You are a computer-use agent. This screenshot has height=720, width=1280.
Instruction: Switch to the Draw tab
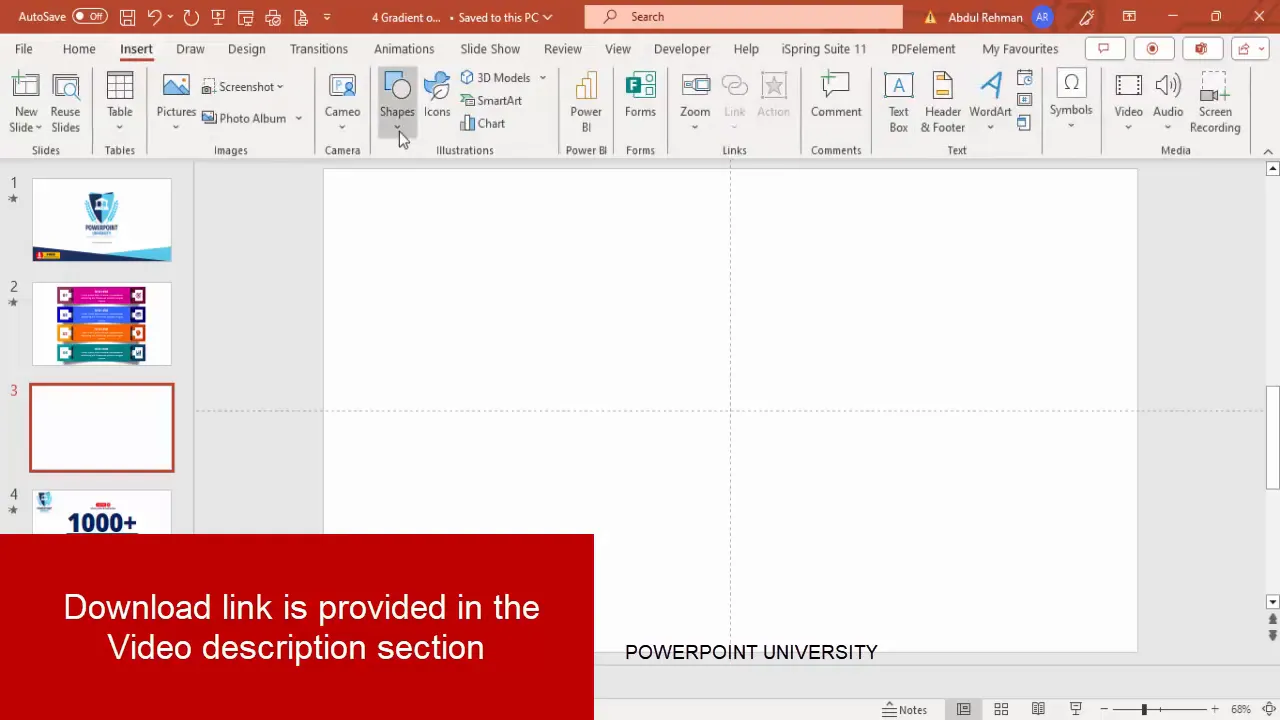(x=190, y=49)
